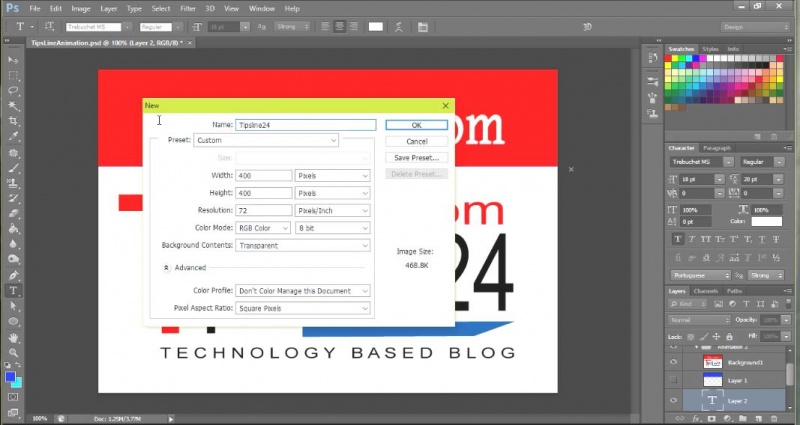Click Save Preset button
Image resolution: width=800 pixels, height=425 pixels.
[417, 158]
